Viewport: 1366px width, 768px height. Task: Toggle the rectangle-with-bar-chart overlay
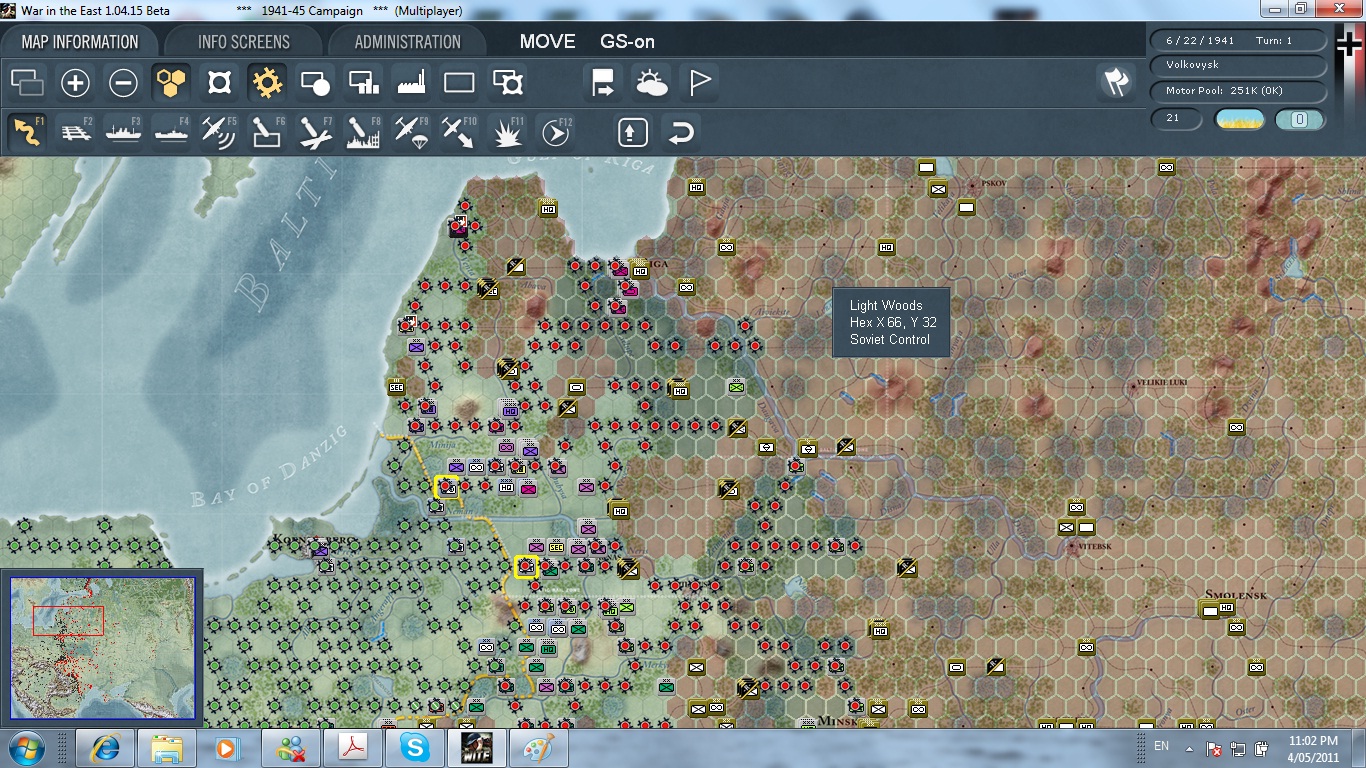click(363, 83)
